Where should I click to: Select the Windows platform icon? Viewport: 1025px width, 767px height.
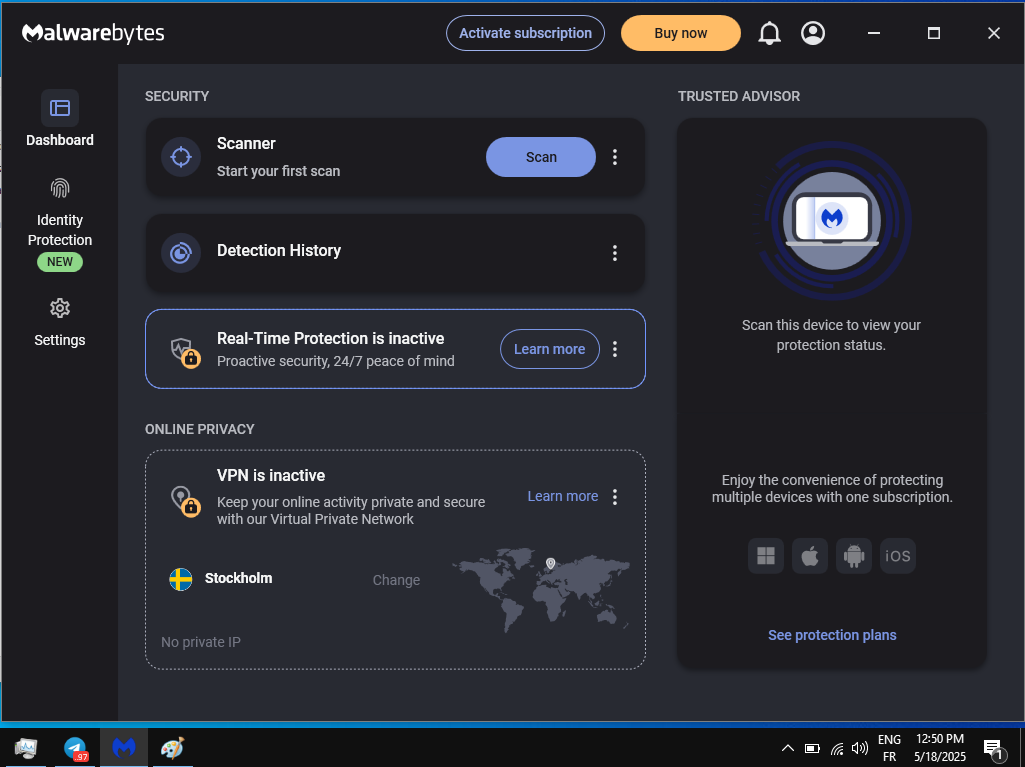click(x=765, y=556)
